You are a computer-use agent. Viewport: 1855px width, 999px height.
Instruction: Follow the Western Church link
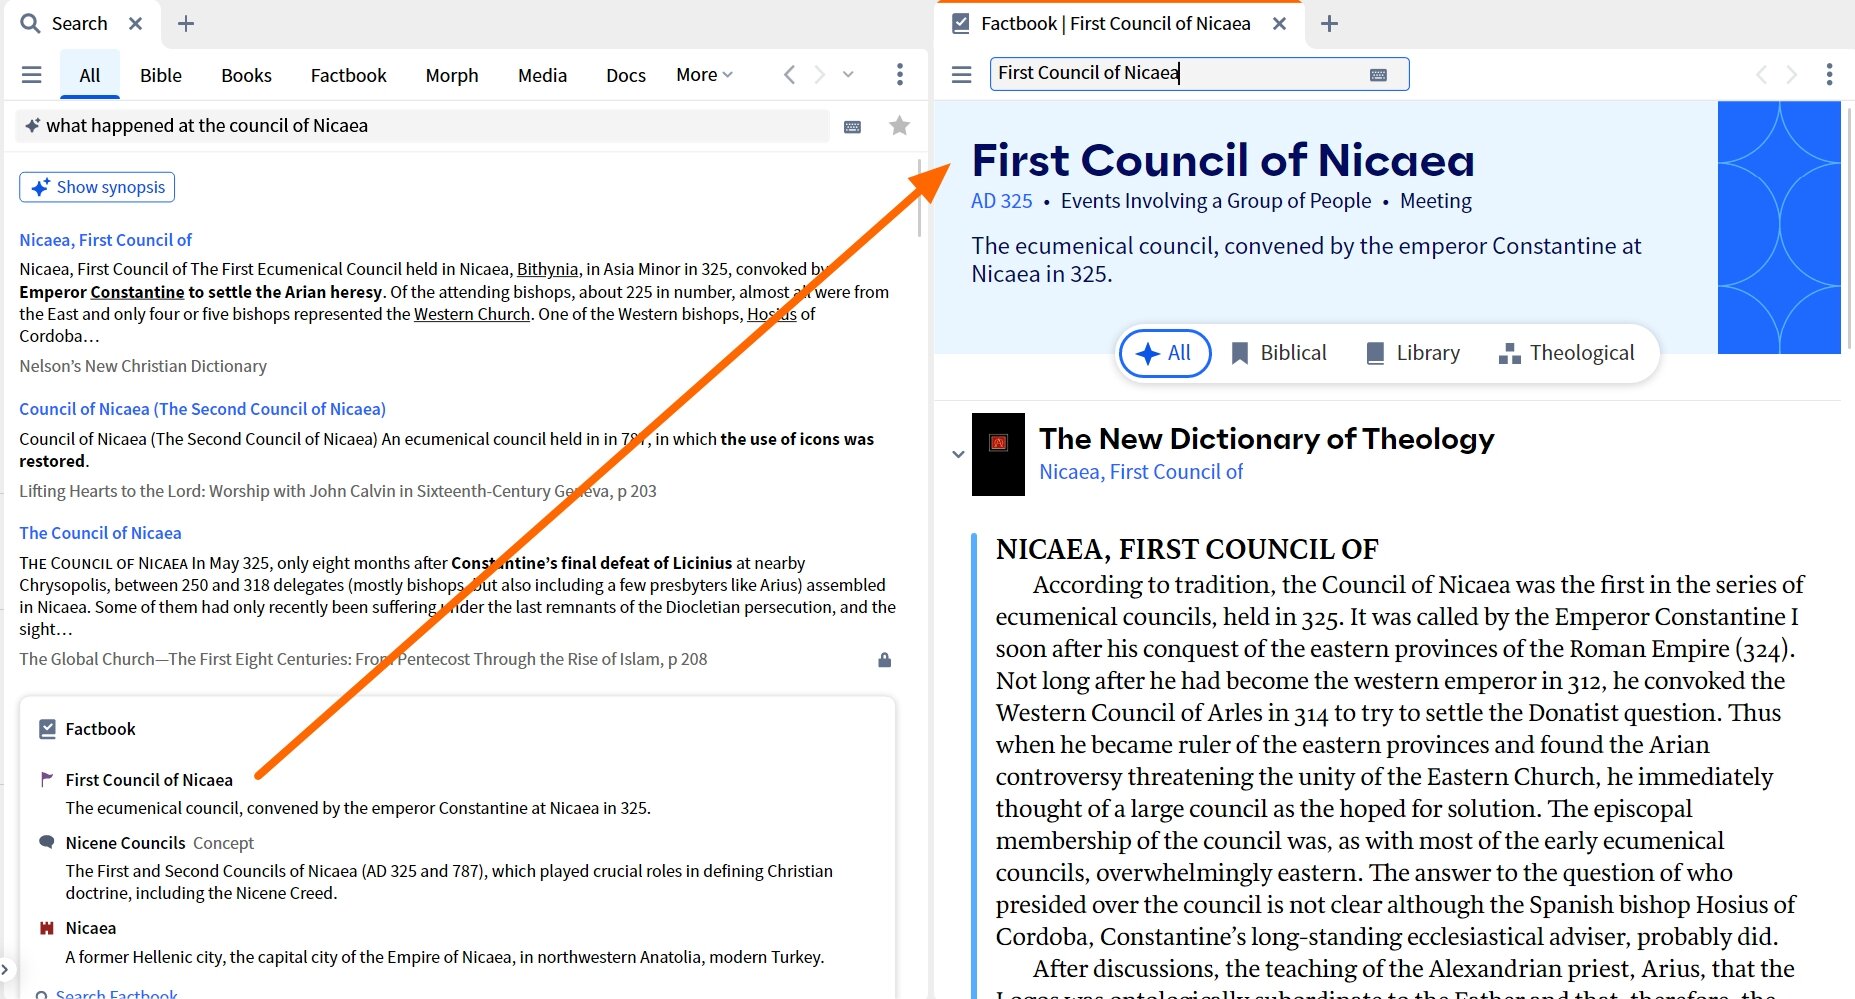tap(472, 314)
